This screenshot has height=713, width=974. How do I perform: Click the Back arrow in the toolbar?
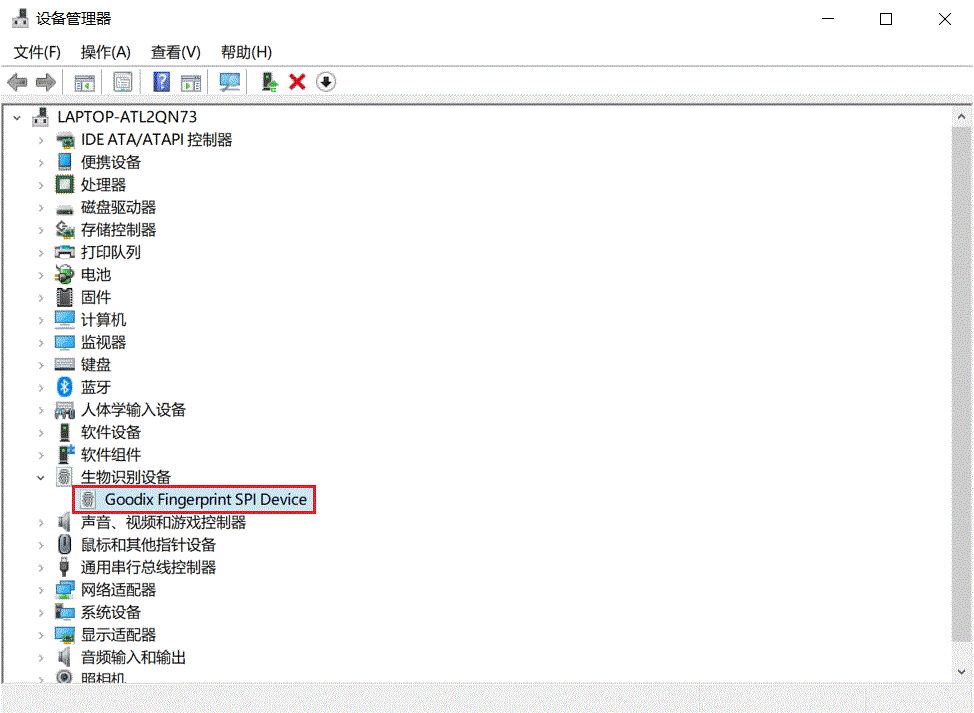point(17,82)
